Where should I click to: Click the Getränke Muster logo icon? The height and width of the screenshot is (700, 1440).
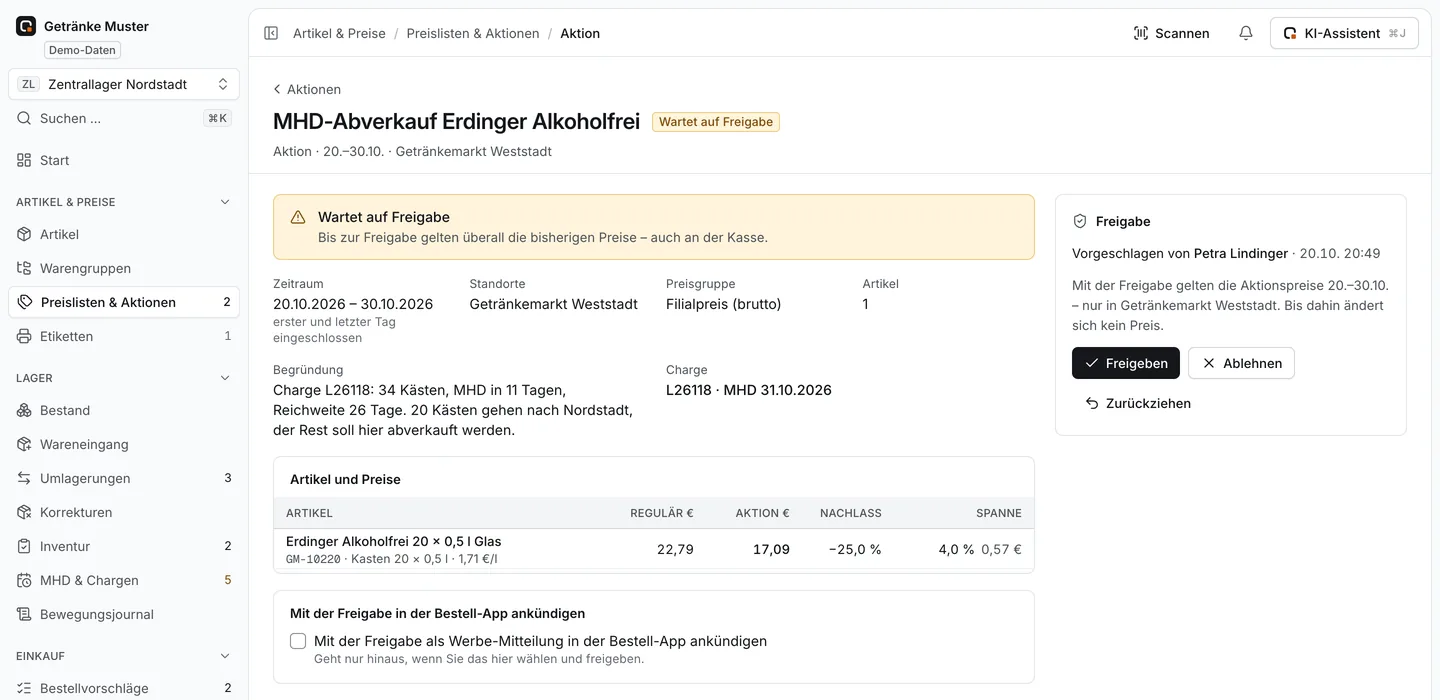pos(26,26)
